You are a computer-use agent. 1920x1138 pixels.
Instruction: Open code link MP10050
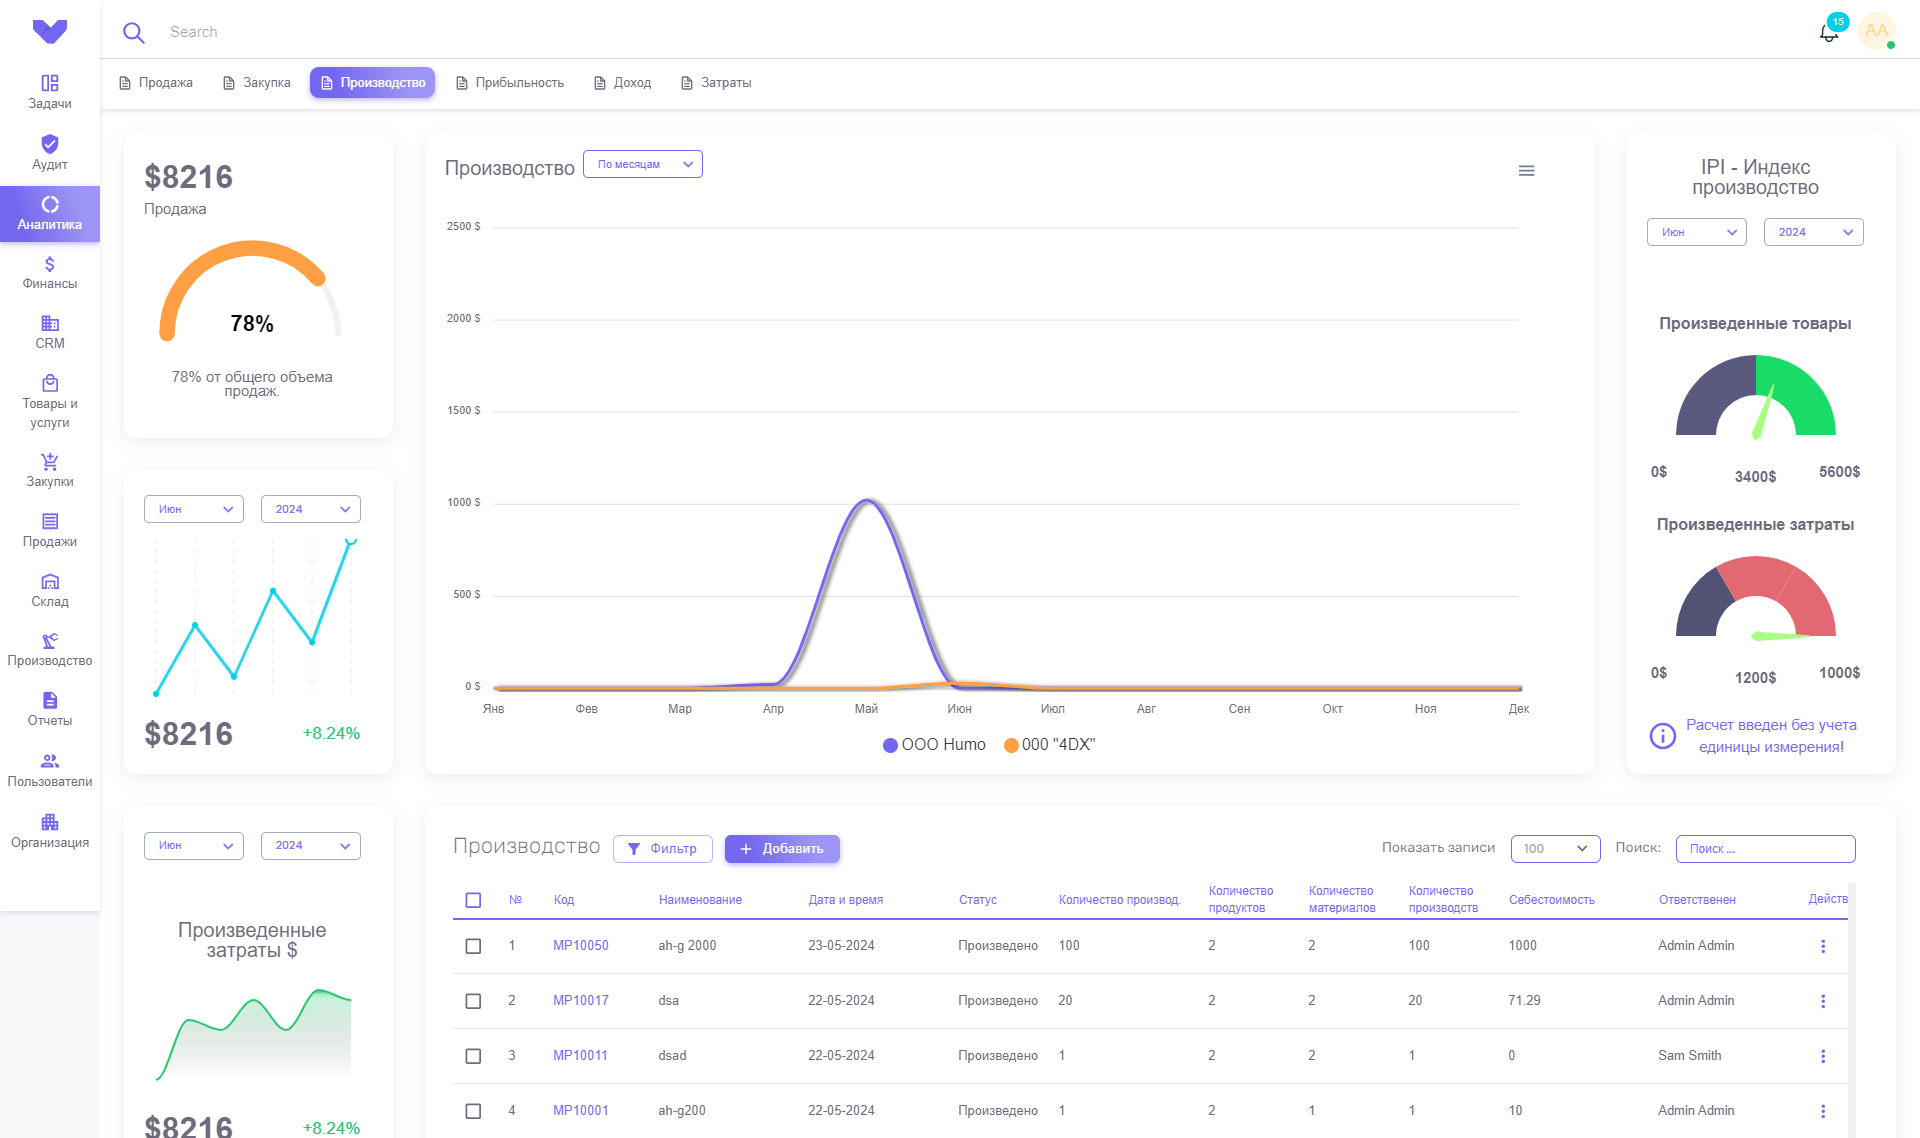[x=581, y=946]
